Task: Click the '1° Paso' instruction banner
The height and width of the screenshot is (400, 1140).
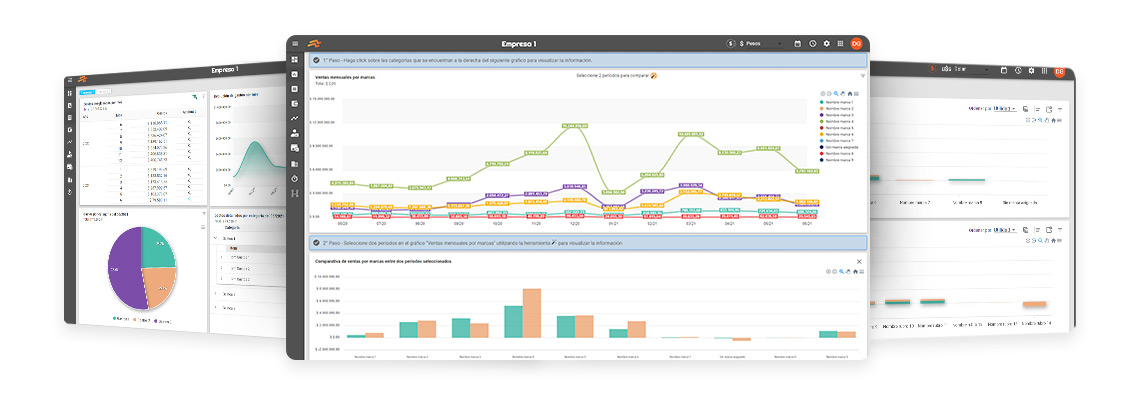Action: click(588, 60)
